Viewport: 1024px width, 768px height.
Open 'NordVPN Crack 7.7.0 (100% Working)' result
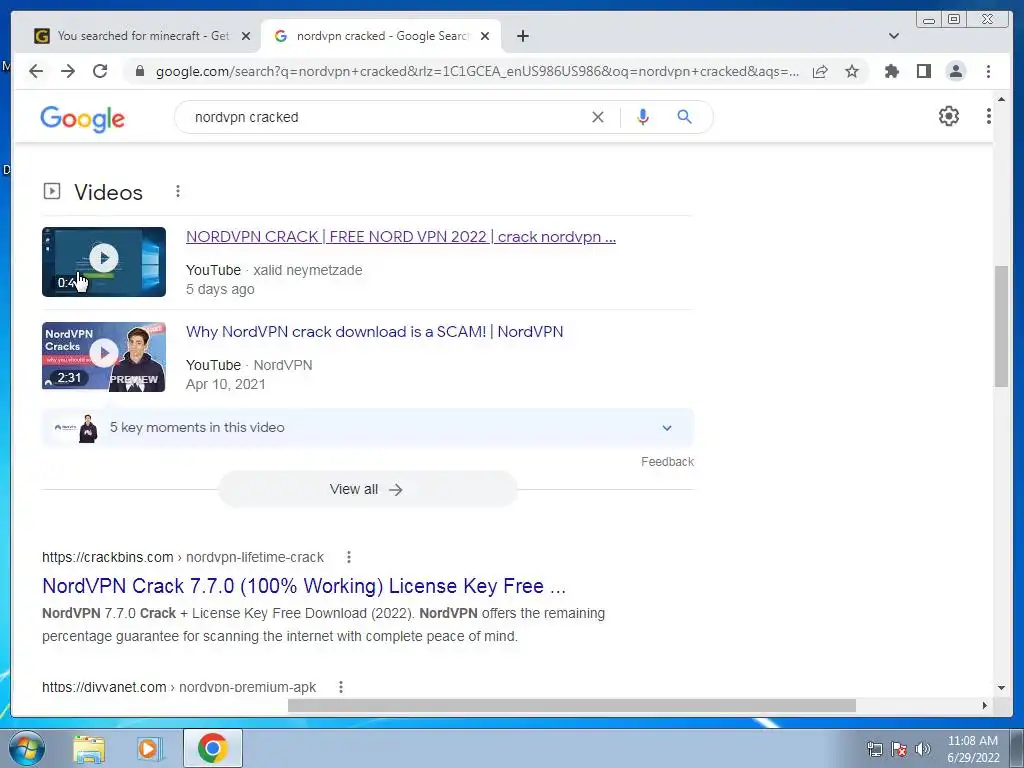pos(304,586)
